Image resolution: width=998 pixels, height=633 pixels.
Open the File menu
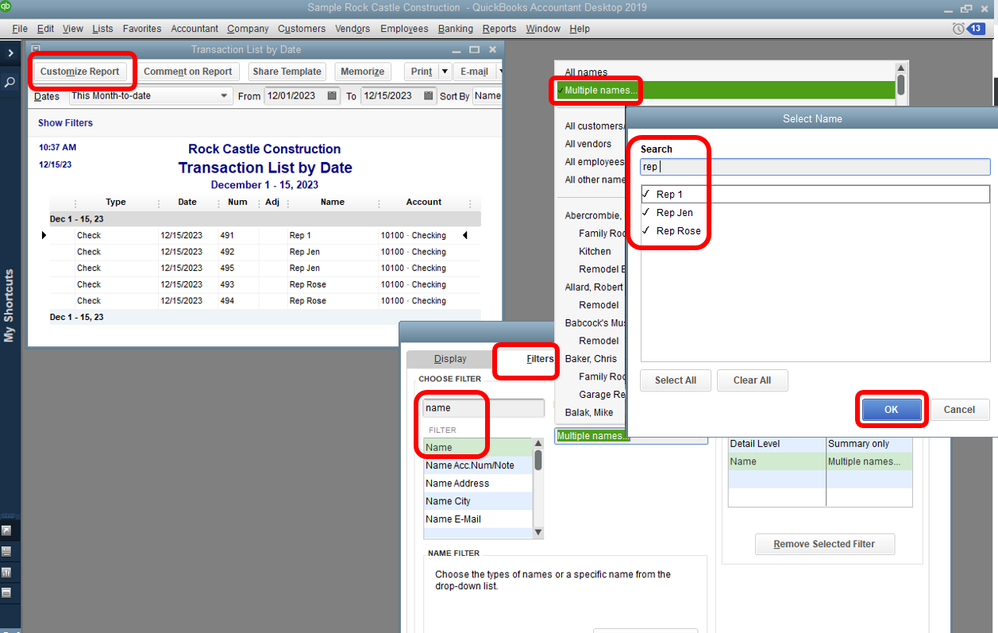[20, 29]
